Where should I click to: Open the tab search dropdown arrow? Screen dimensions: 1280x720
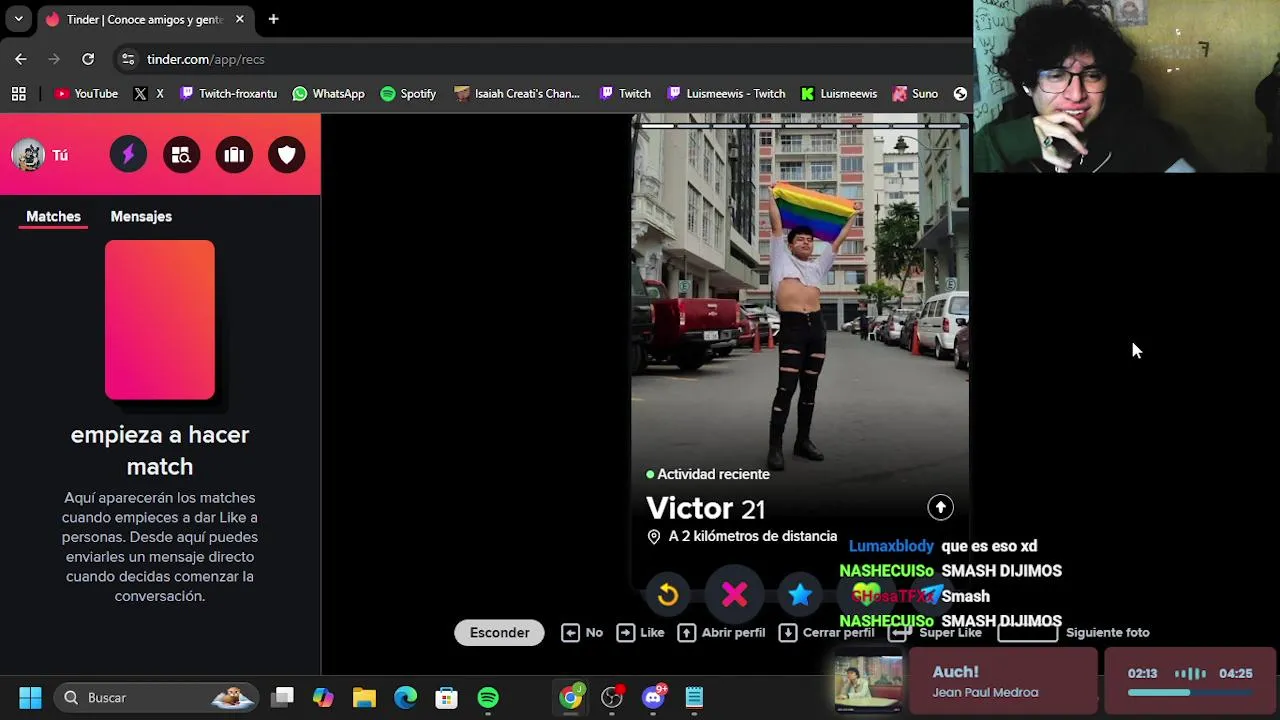pos(18,19)
